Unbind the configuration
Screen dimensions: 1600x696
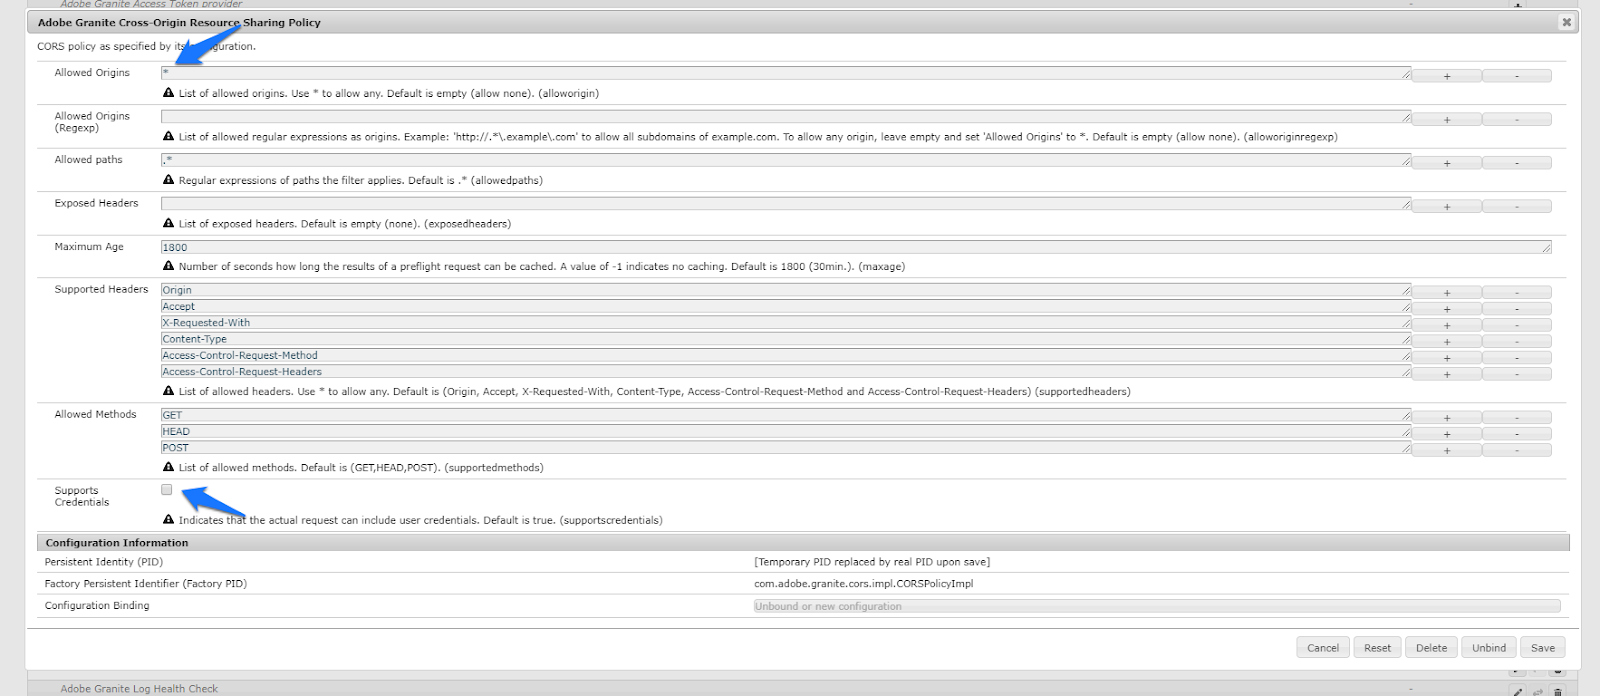(x=1489, y=647)
